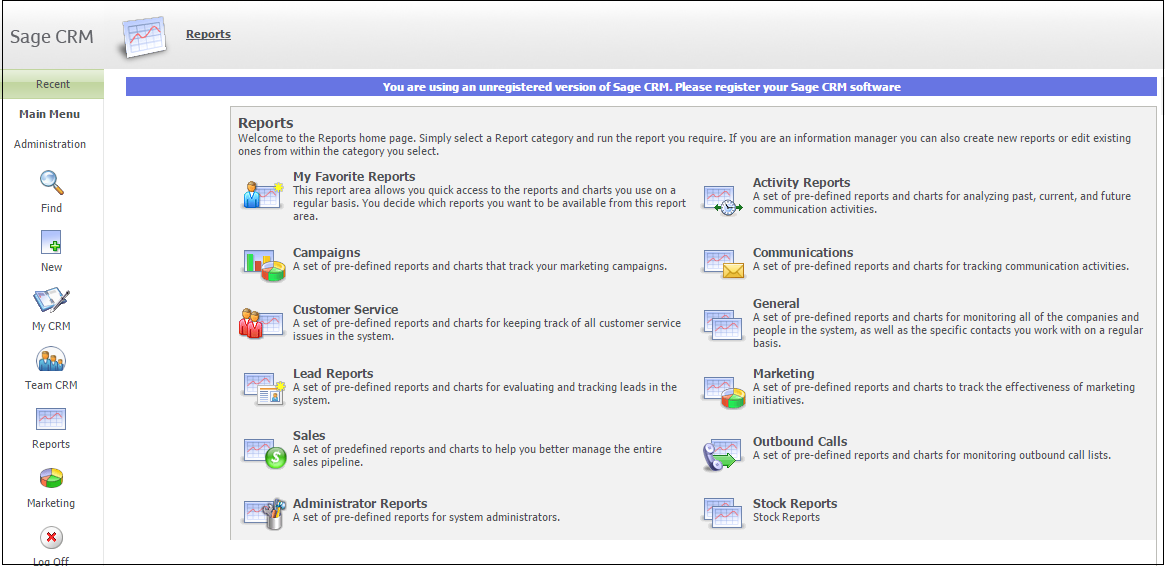1165x566 pixels.
Task: Click the Reports breadcrumb link in header
Action: [x=208, y=34]
